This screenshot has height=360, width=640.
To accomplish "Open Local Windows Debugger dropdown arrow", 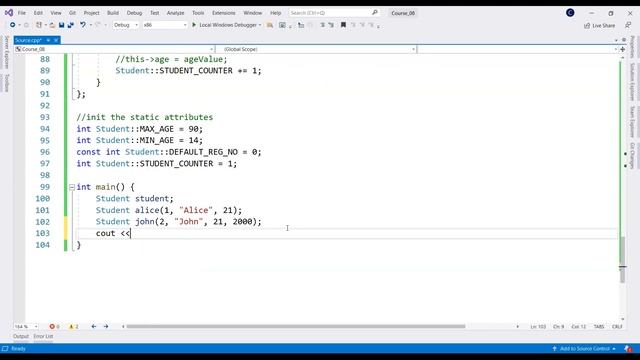I will (x=260, y=25).
